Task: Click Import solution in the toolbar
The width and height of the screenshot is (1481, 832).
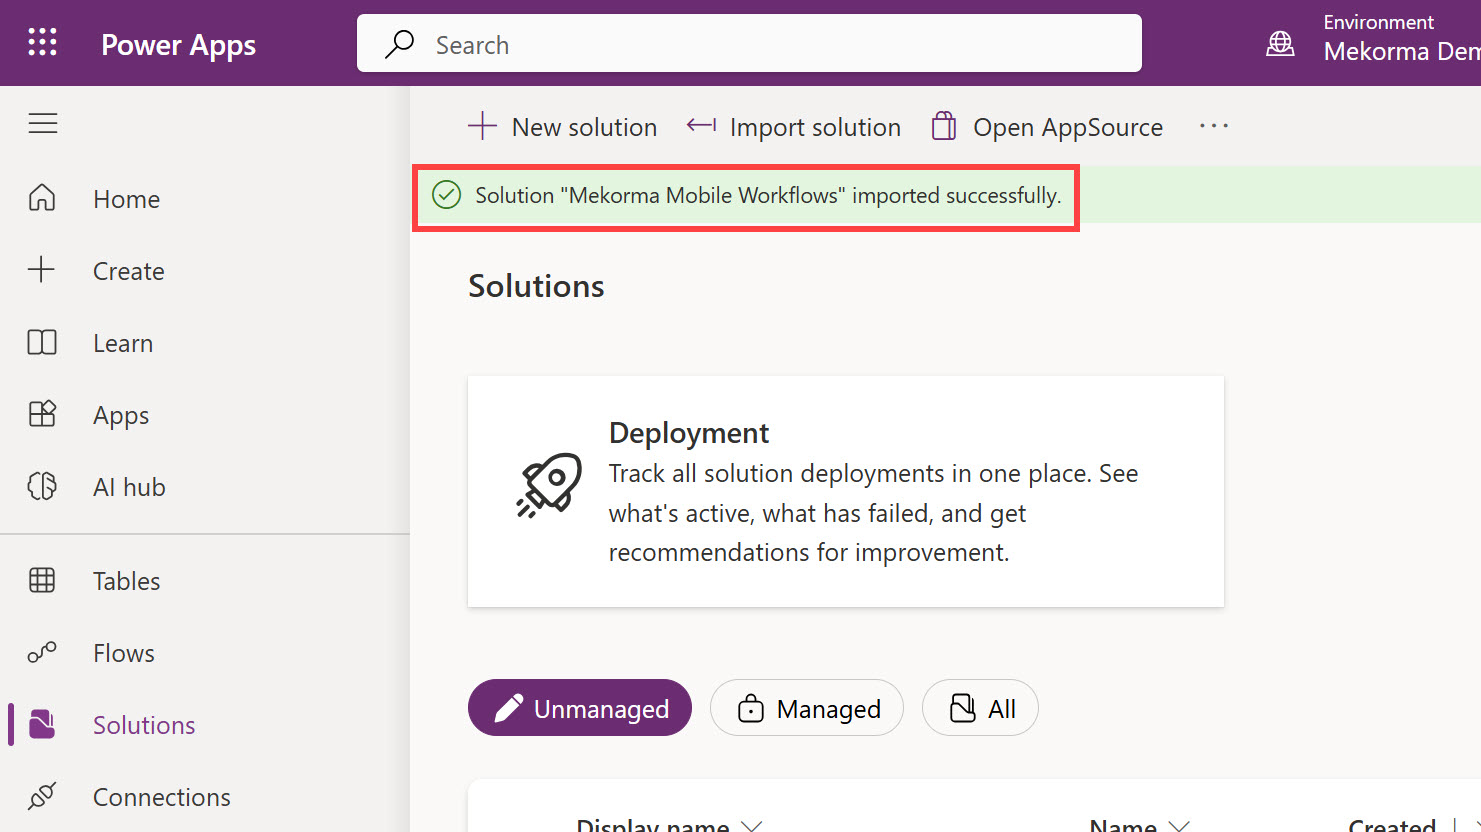Action: [794, 127]
